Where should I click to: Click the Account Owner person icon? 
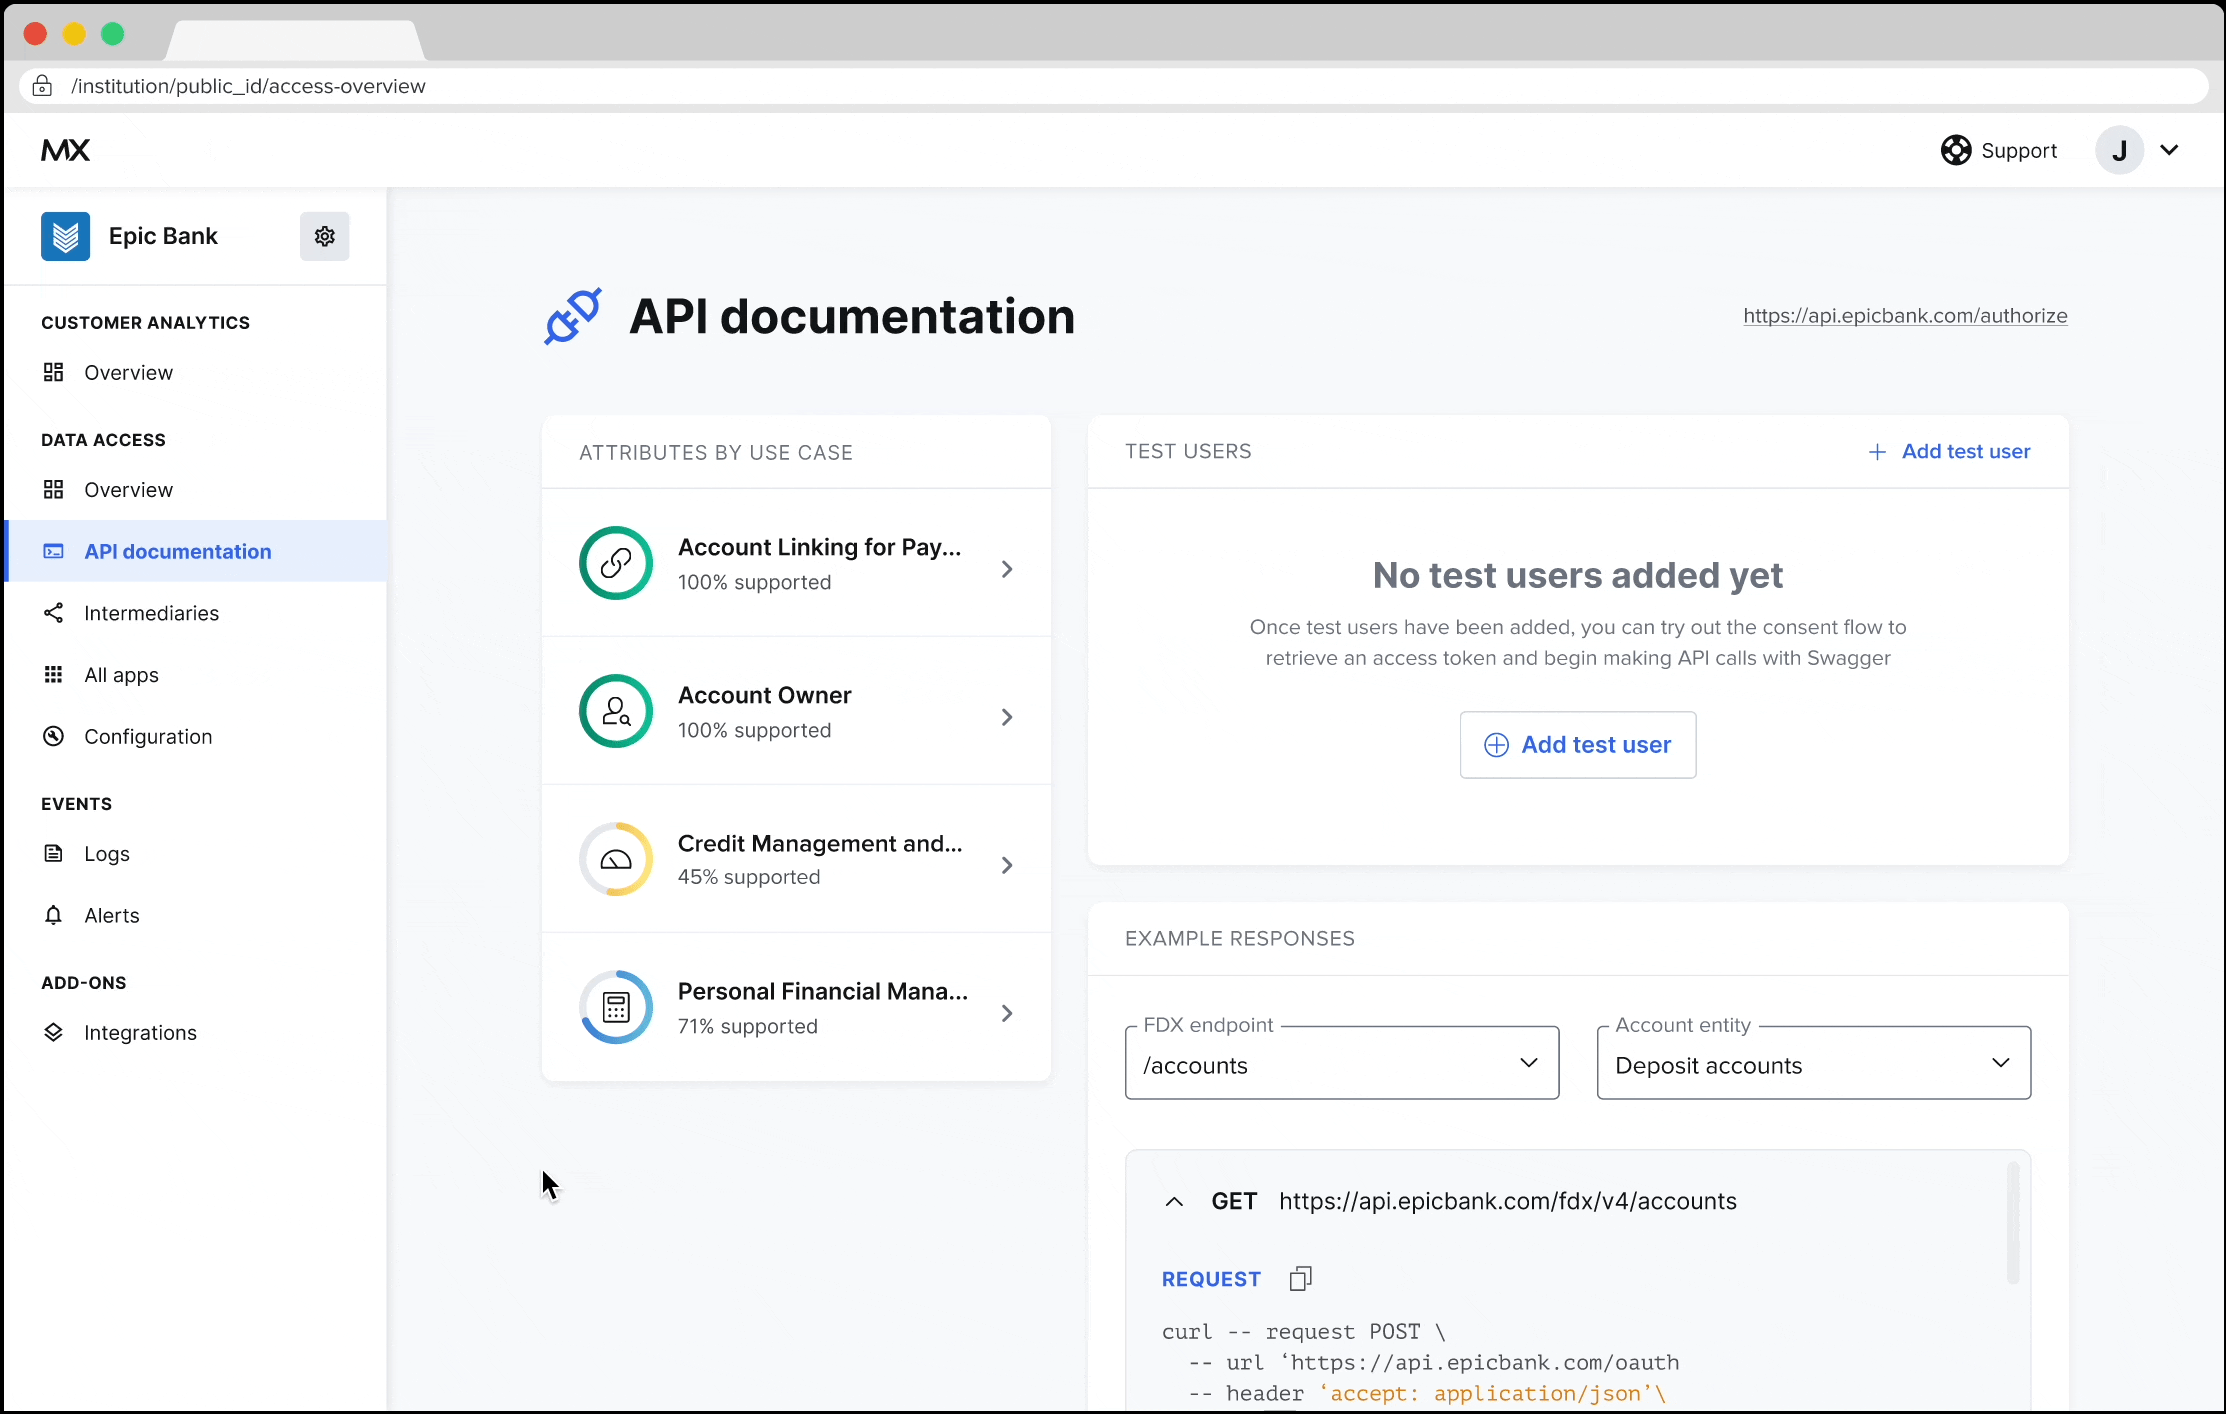click(616, 711)
